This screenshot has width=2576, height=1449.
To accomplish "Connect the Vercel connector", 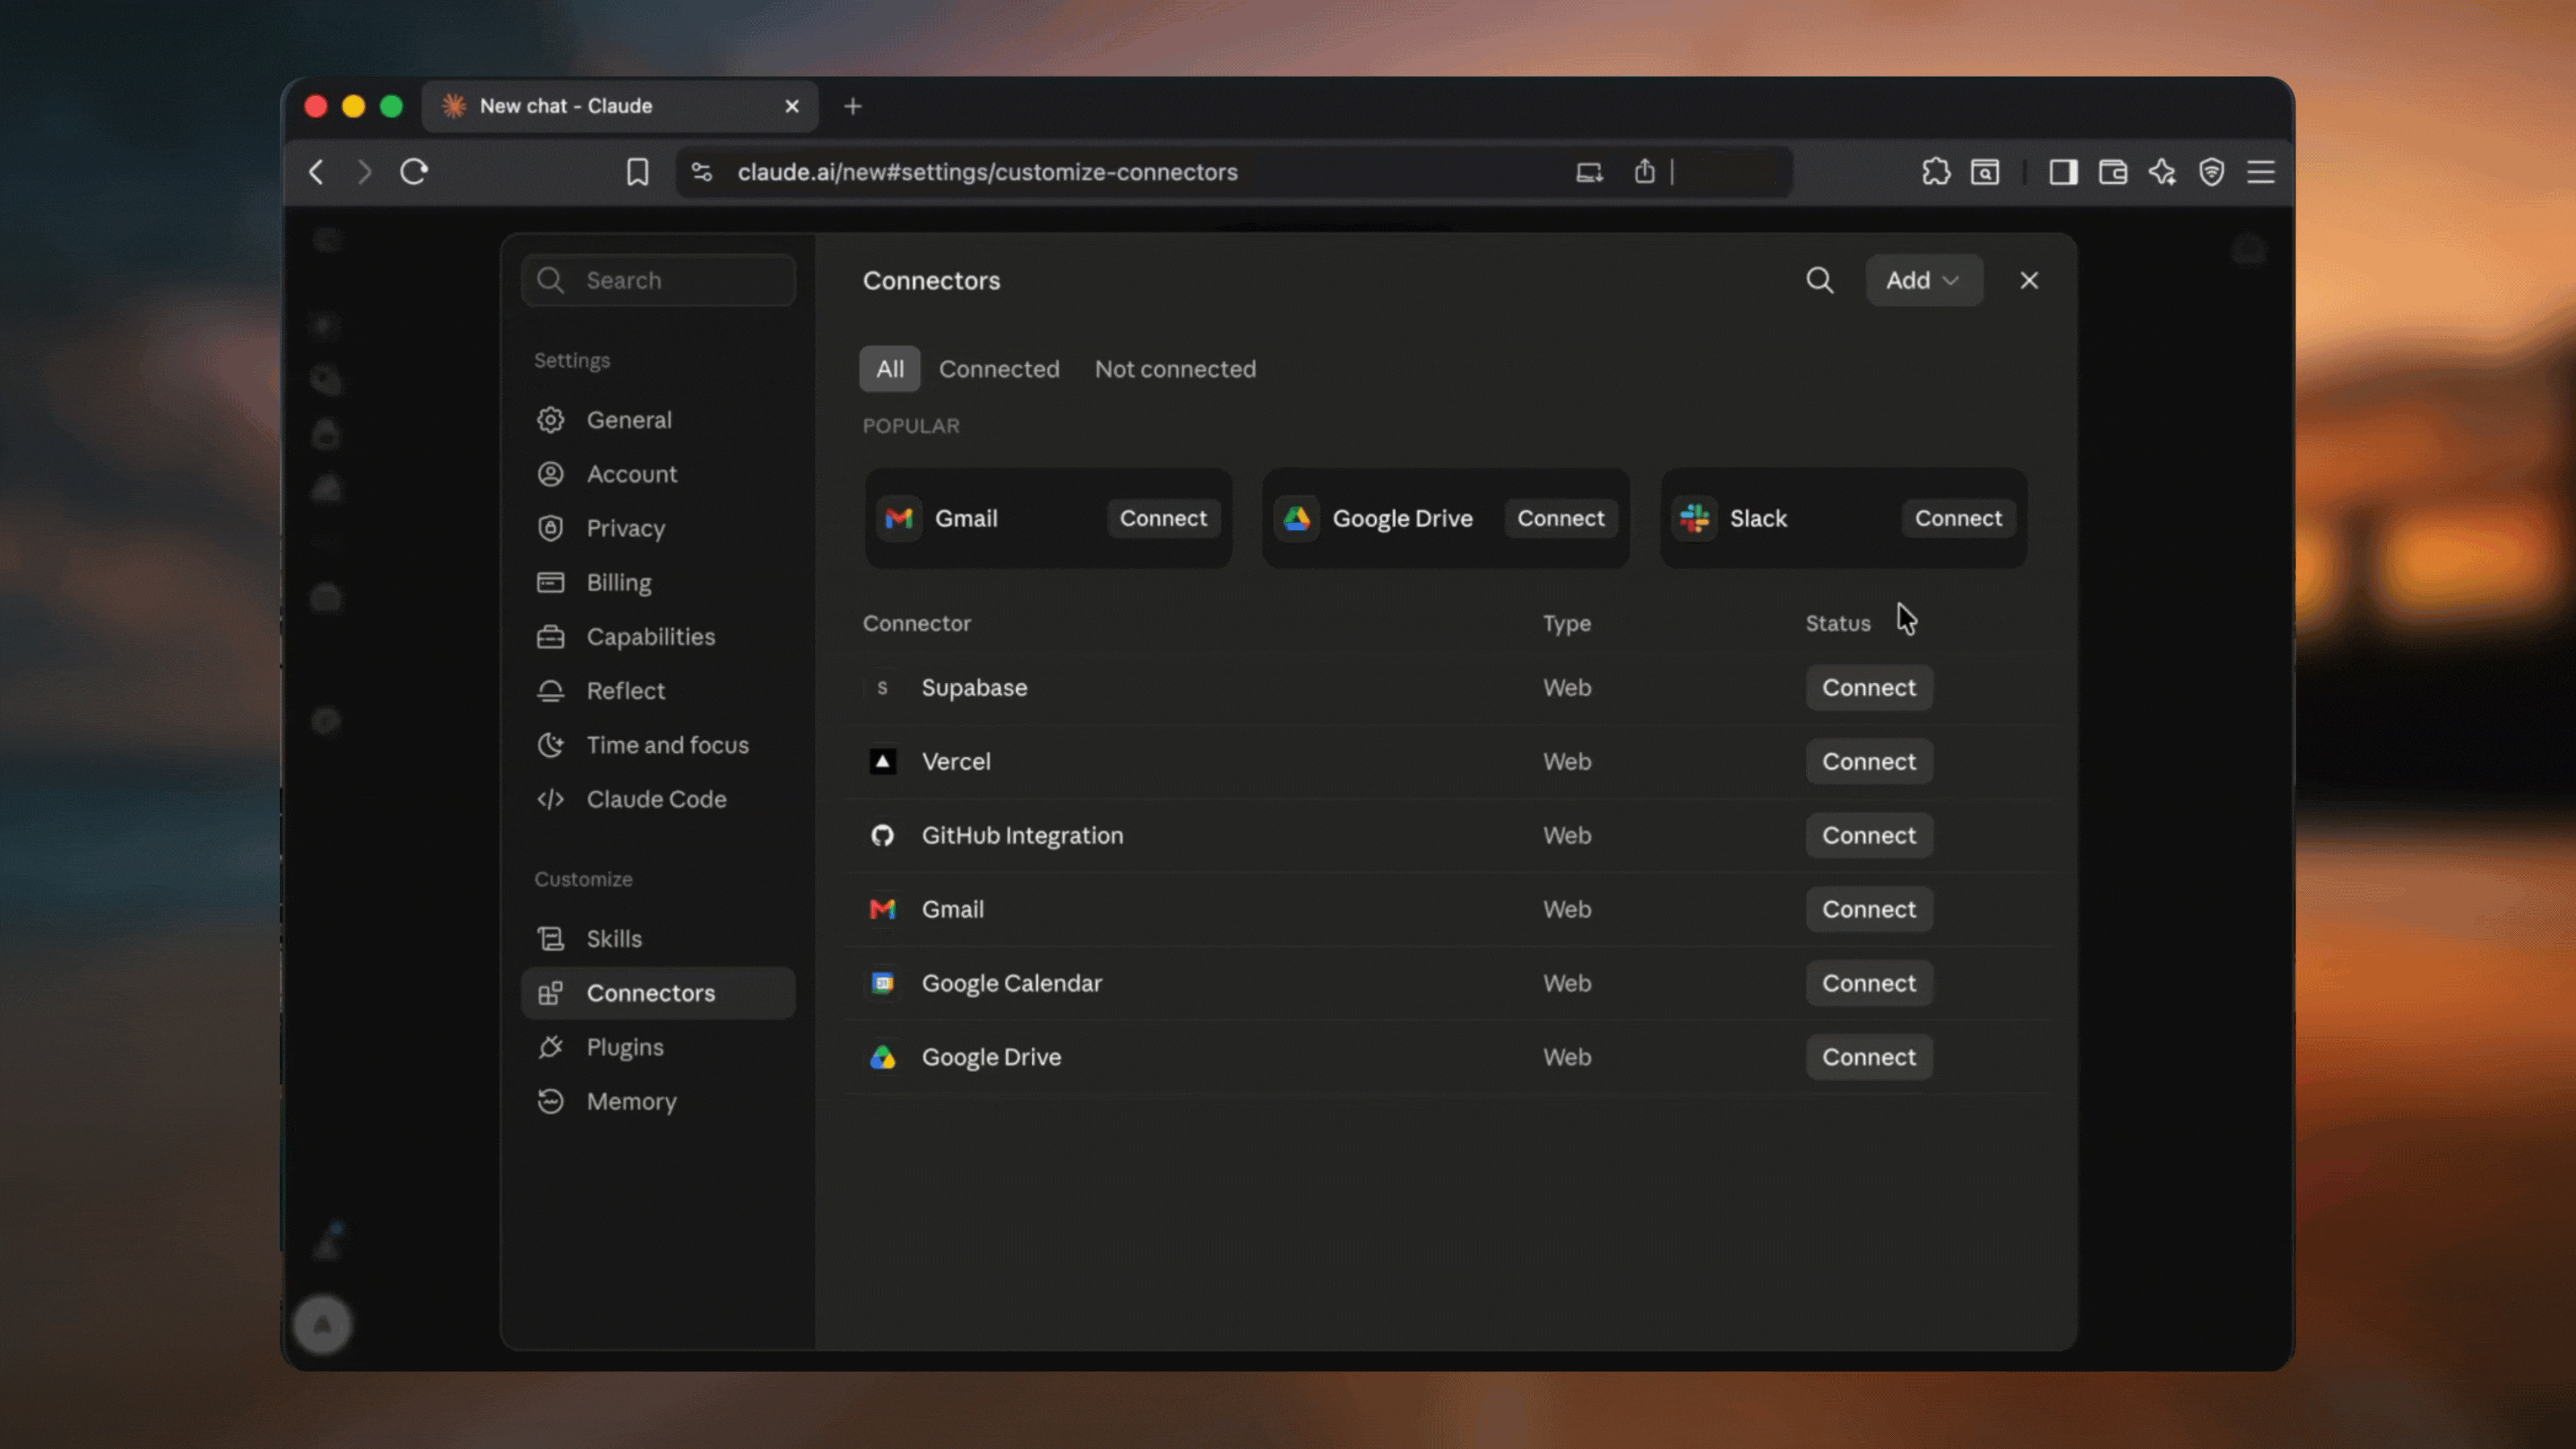I will (1869, 762).
